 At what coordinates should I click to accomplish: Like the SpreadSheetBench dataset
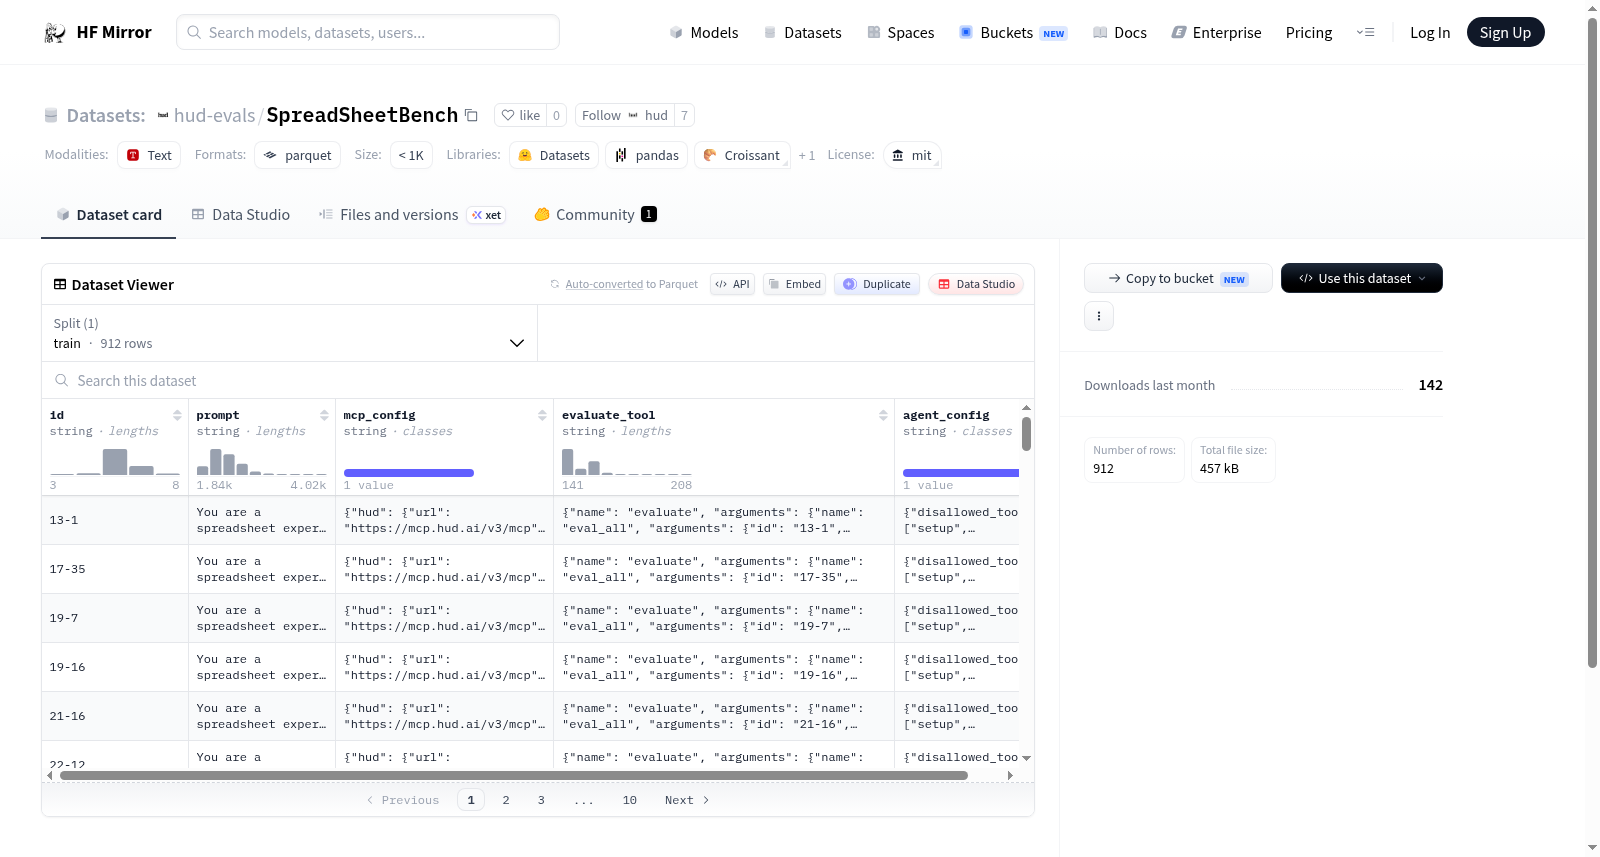click(521, 115)
